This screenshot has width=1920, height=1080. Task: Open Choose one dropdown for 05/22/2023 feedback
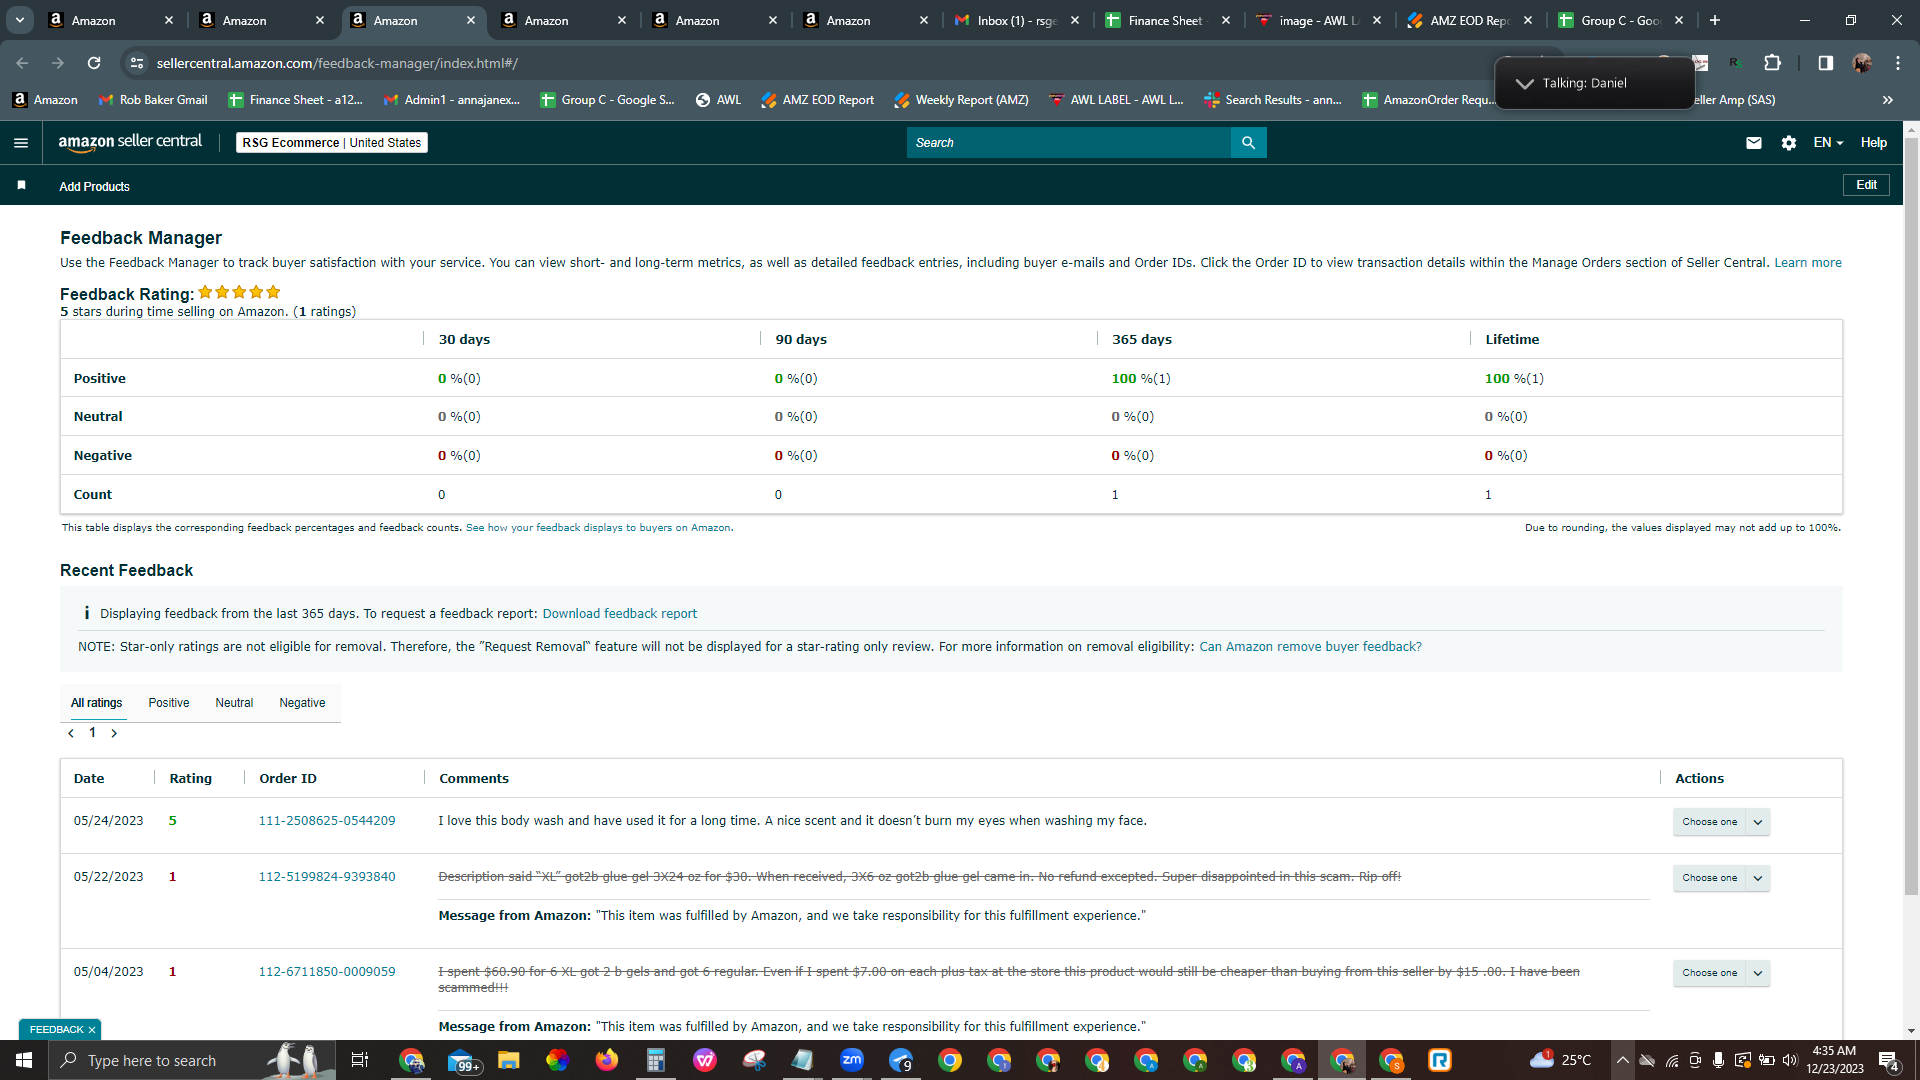tap(1721, 878)
